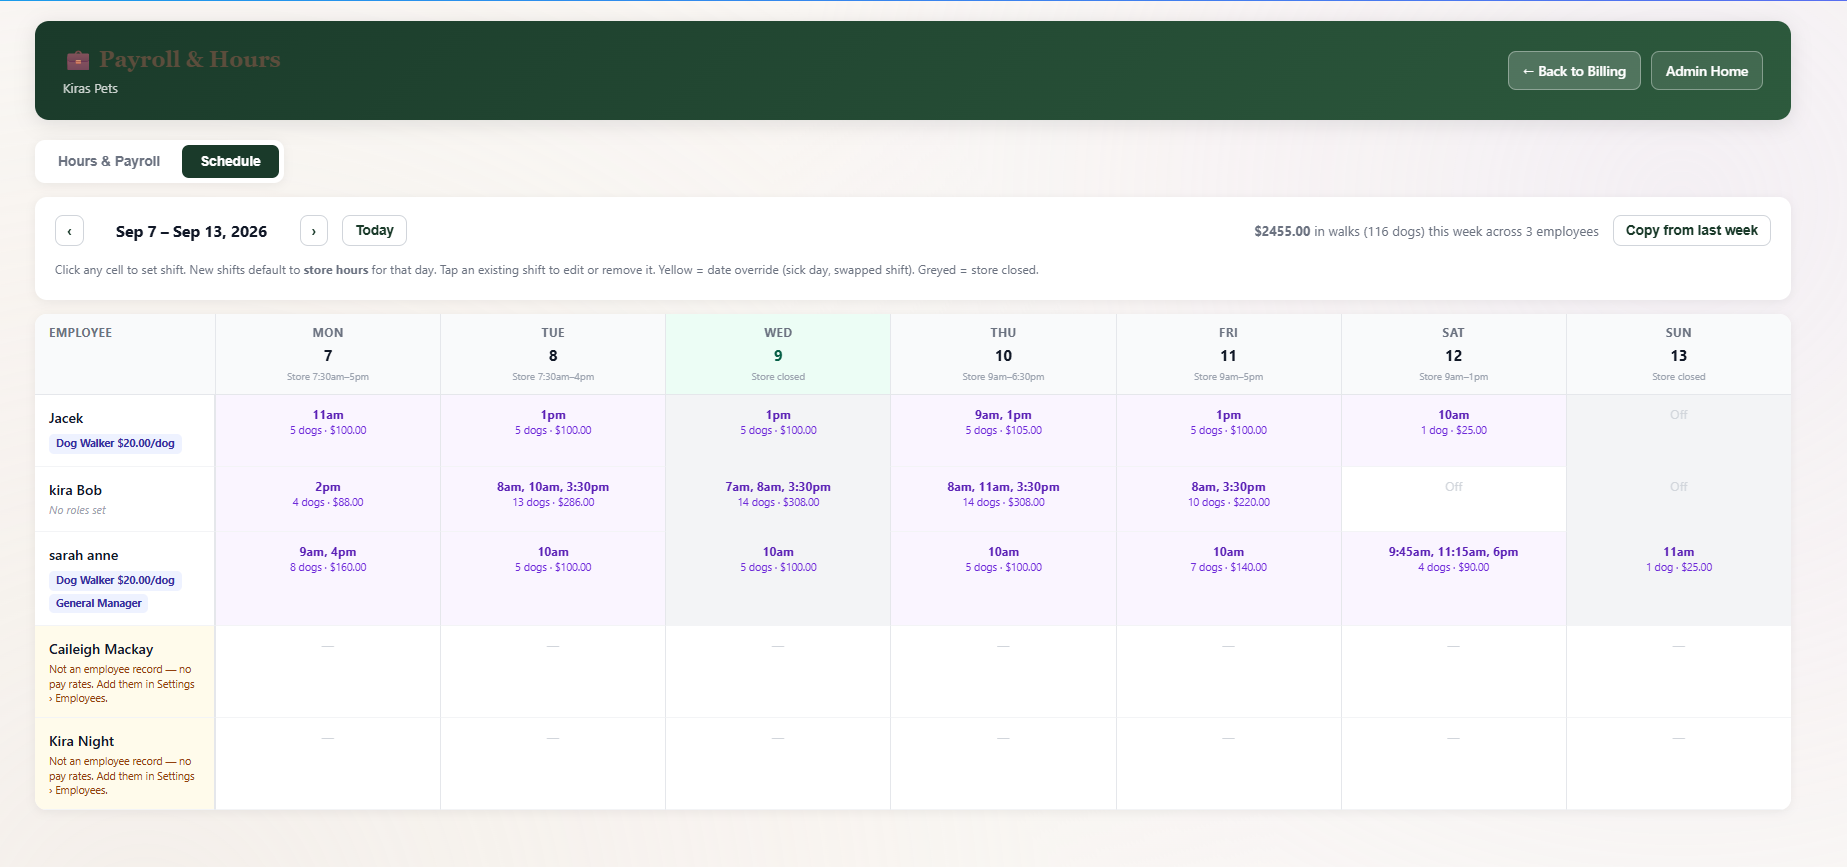1847x867 pixels.
Task: Click the Payroll & Hours page title
Action: 190,59
